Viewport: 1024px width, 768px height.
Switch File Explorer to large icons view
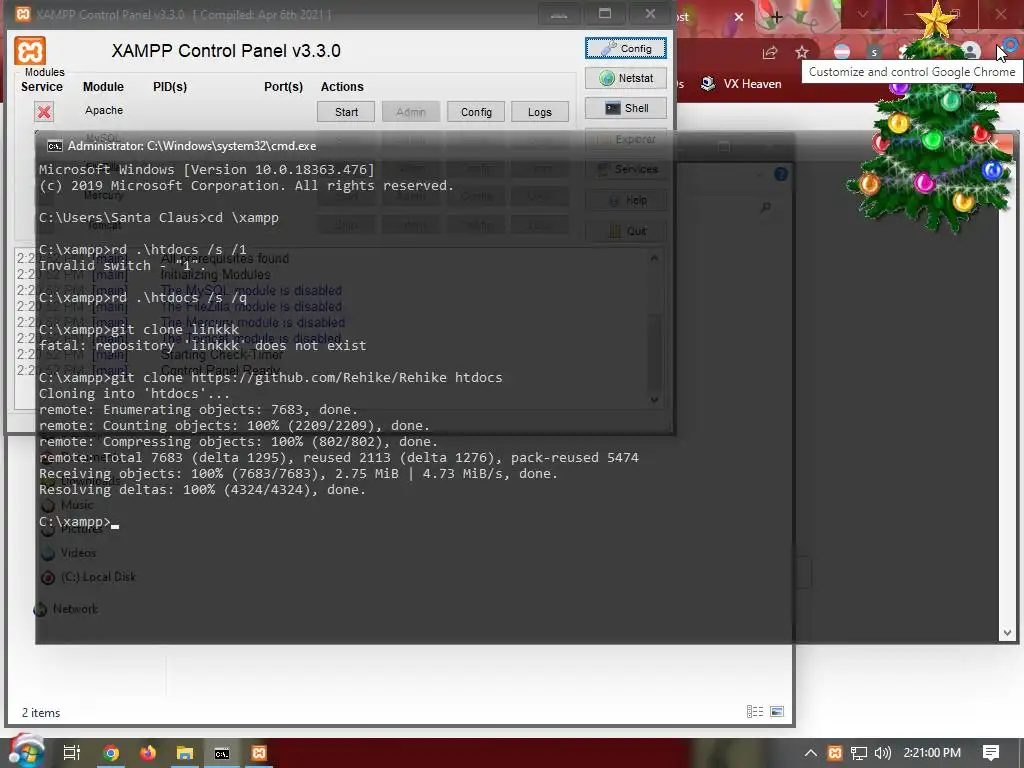776,711
